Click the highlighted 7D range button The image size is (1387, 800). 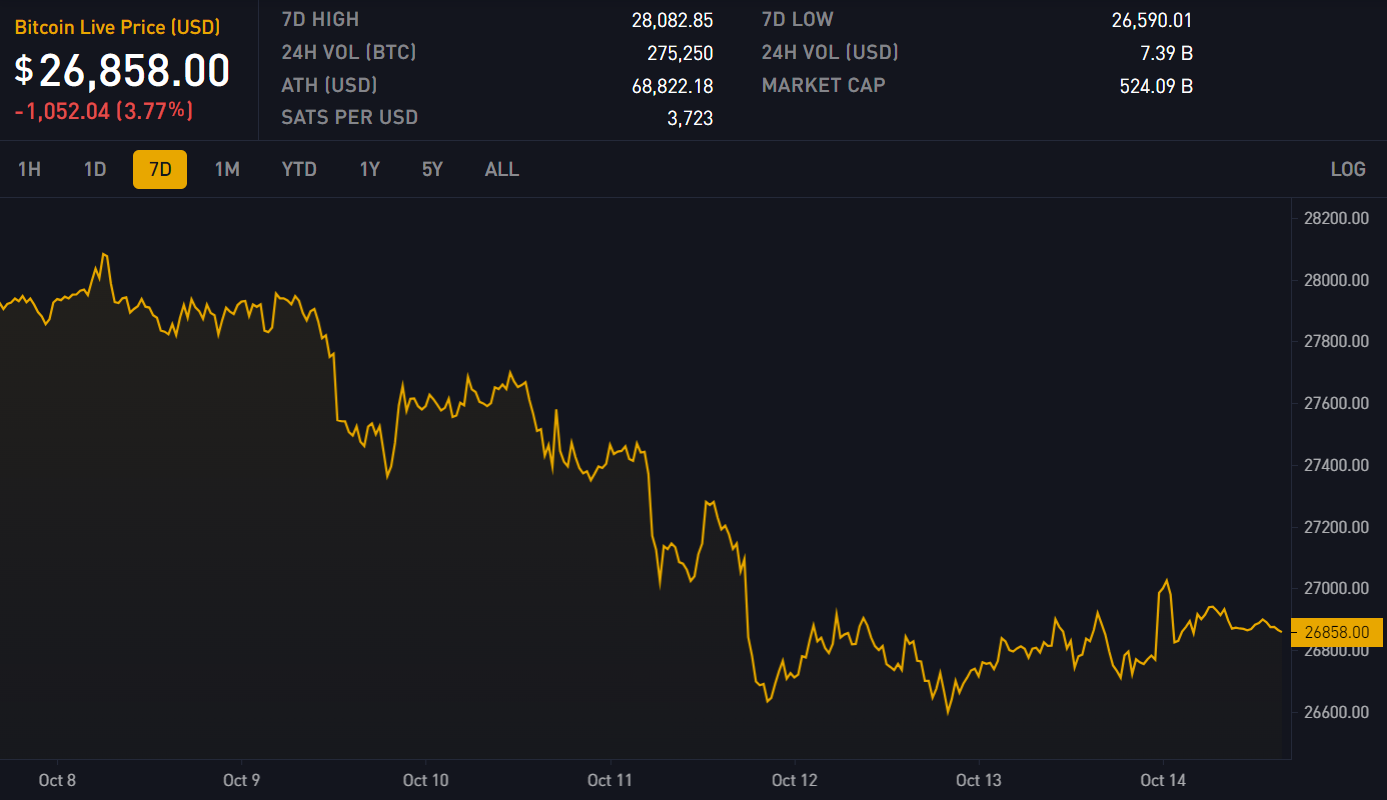[160, 169]
